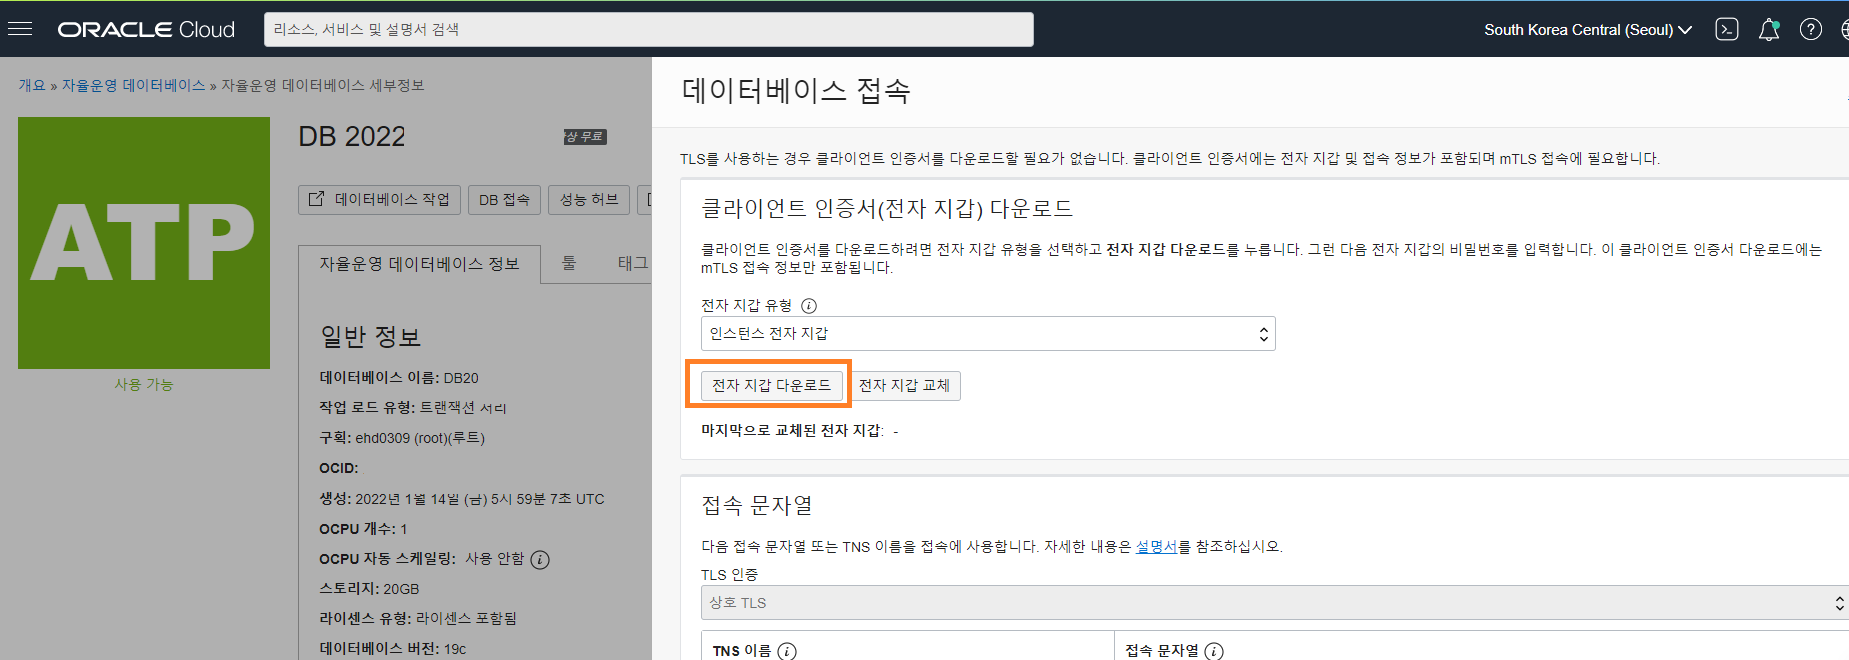Click the 접속 문자열 section heading
Image resolution: width=1849 pixels, height=660 pixels.
[757, 506]
